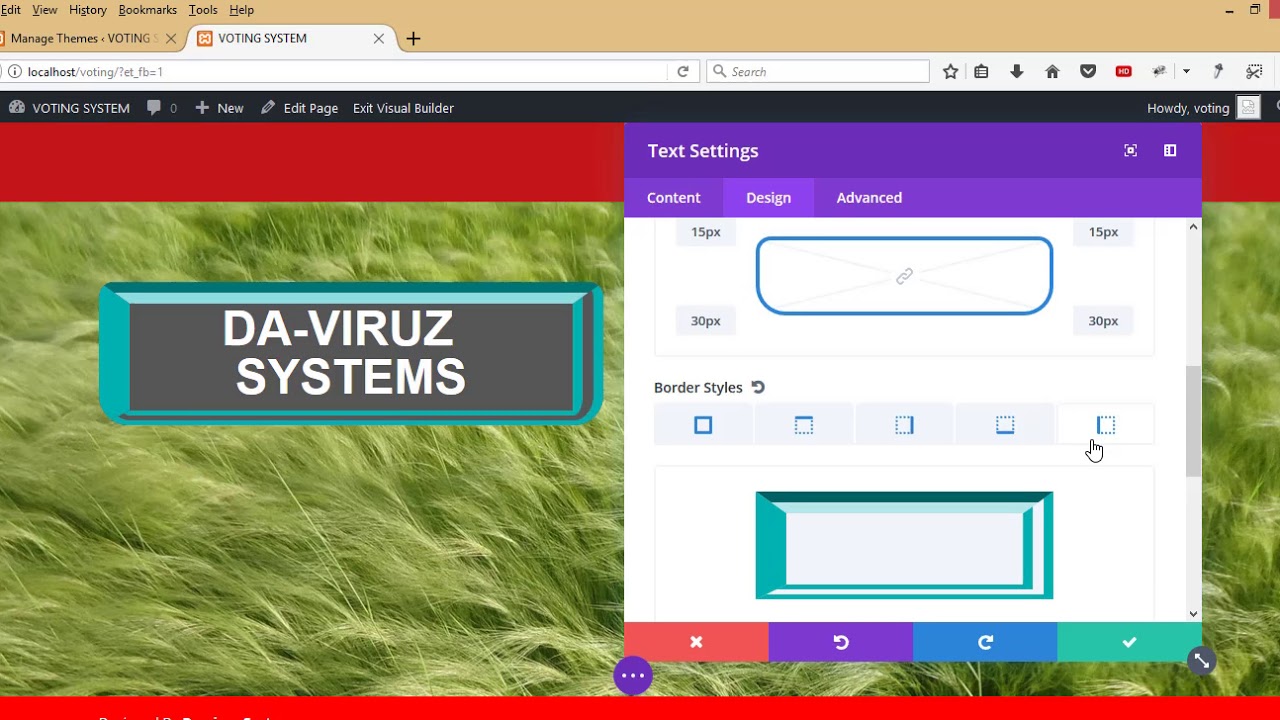
Task: Select the DA-VIRUZ SYSTEMS text module
Action: coord(351,354)
